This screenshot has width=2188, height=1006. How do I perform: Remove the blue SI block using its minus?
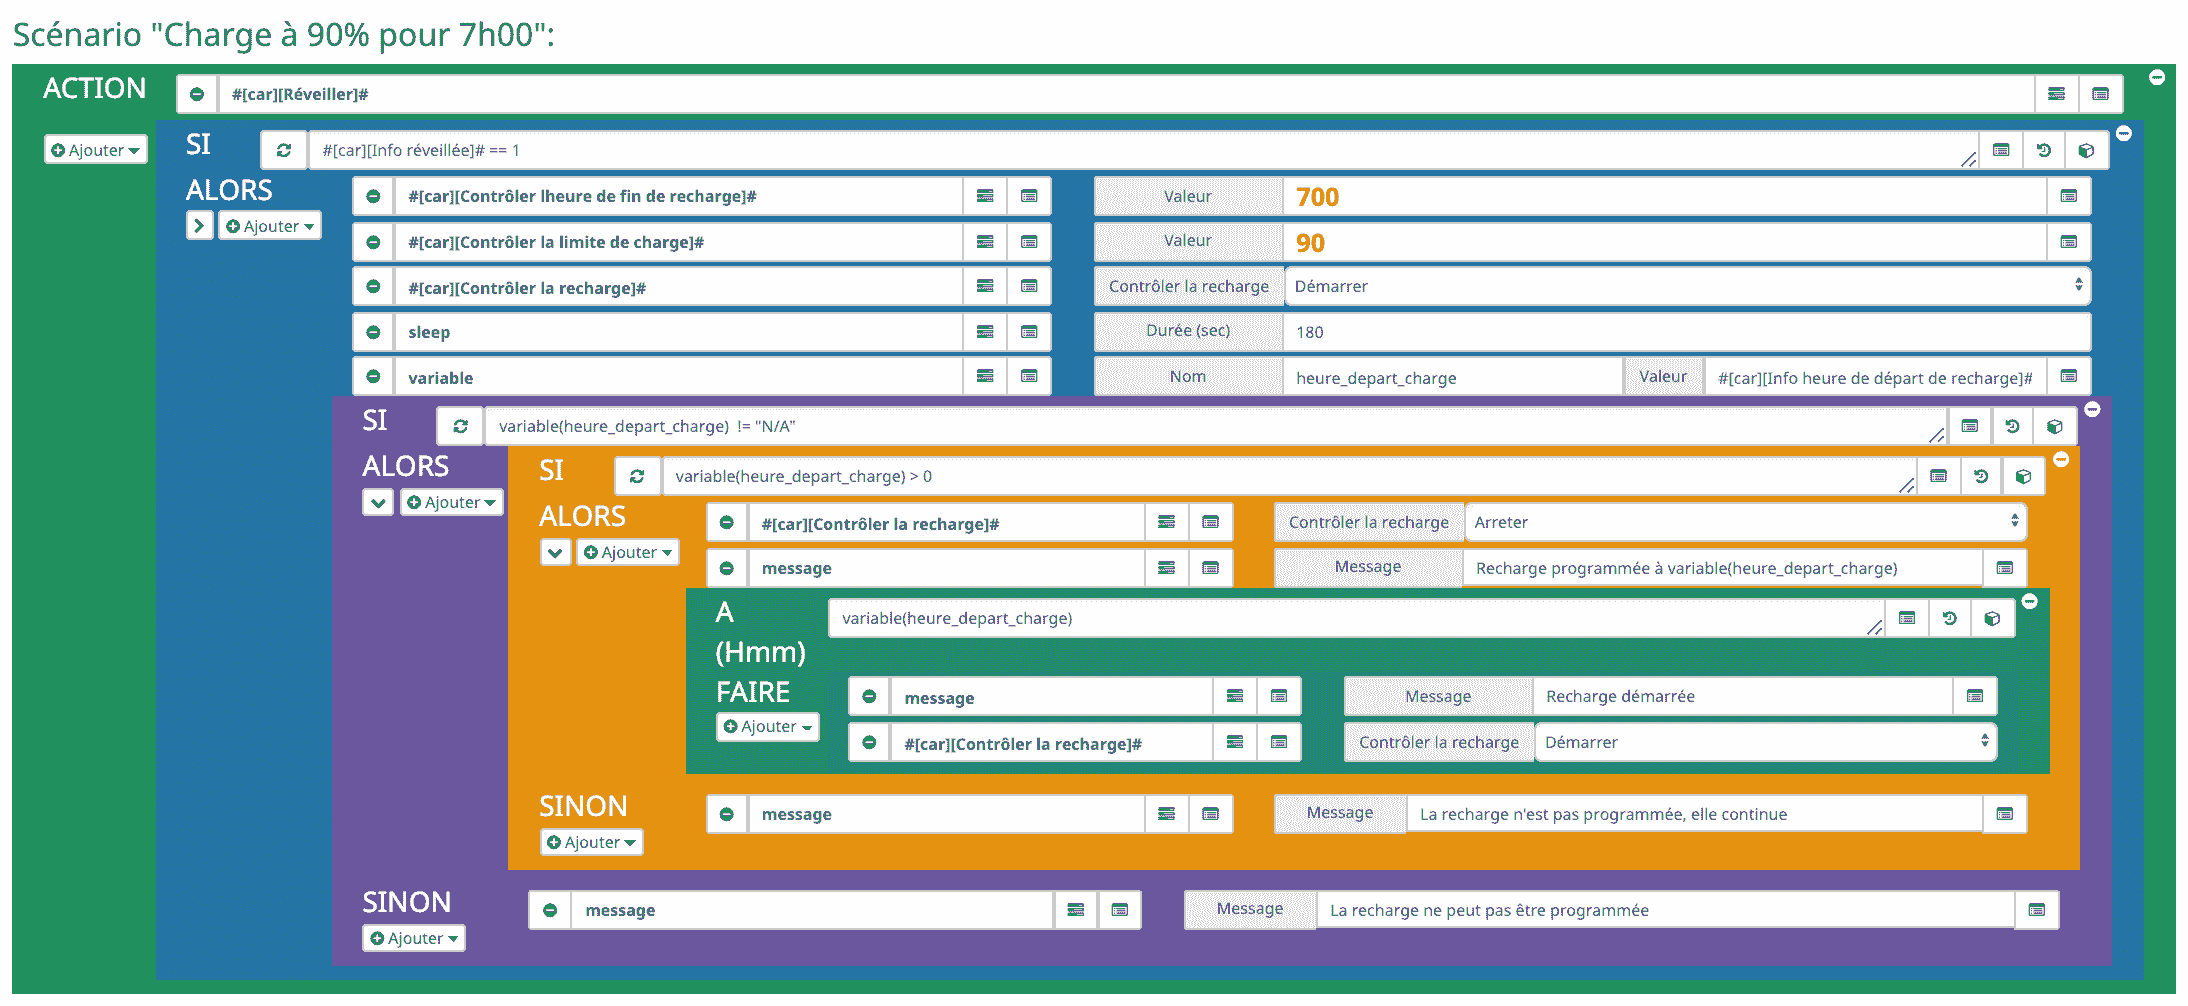(x=2124, y=133)
